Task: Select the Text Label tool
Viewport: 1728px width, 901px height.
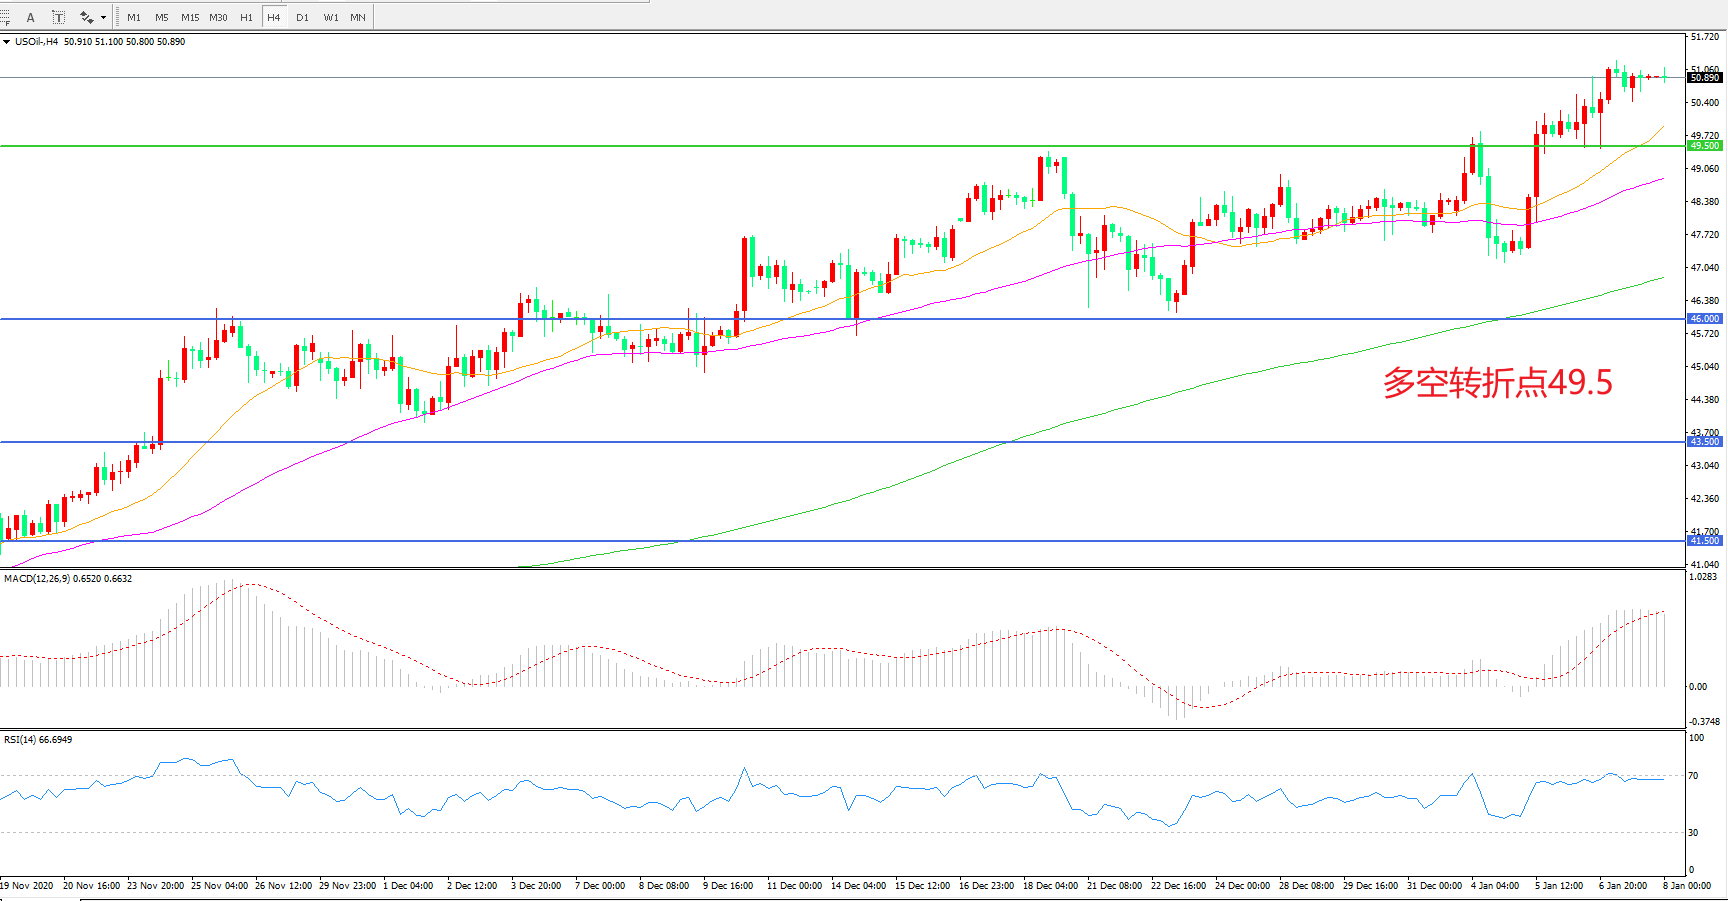Action: 59,17
